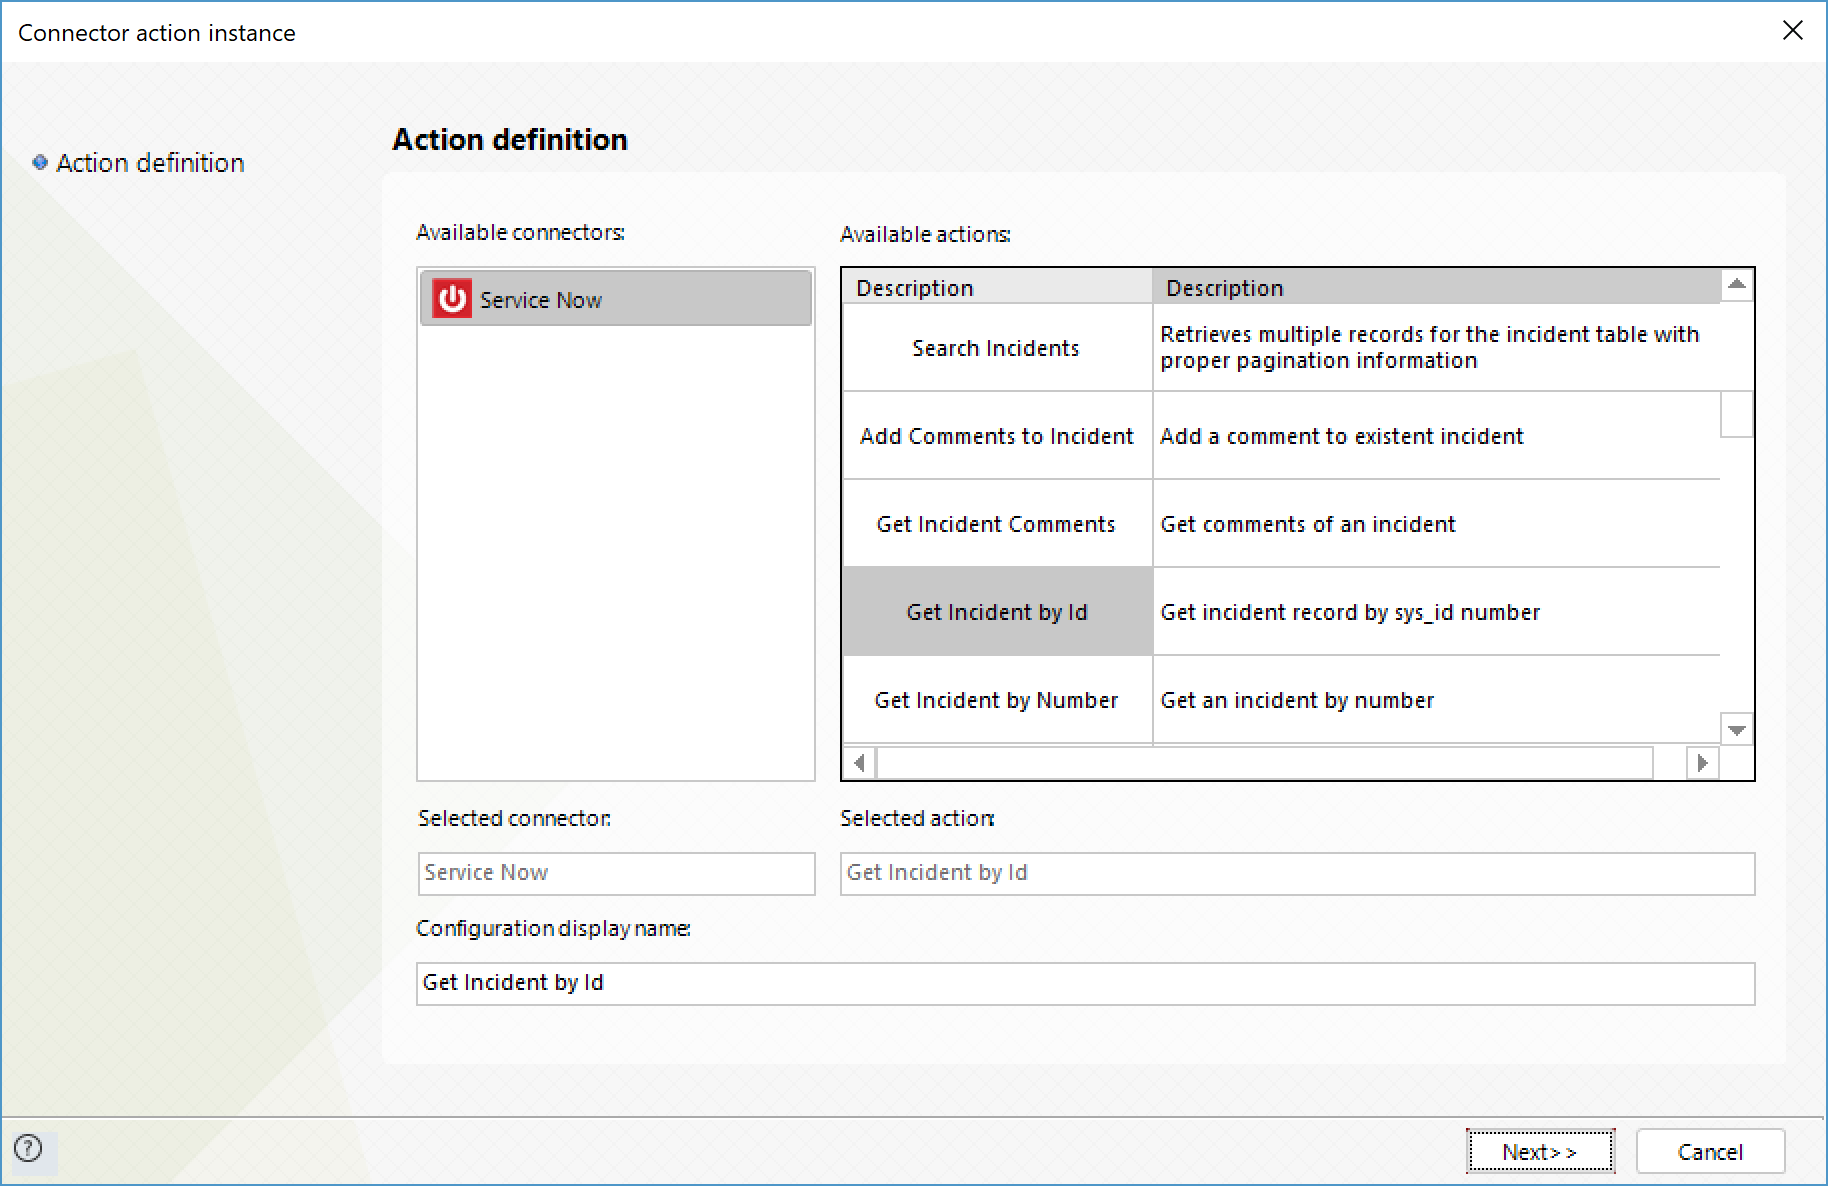Click the scroll left arrow in actions list
Screen dimensions: 1828x1186
(859, 763)
